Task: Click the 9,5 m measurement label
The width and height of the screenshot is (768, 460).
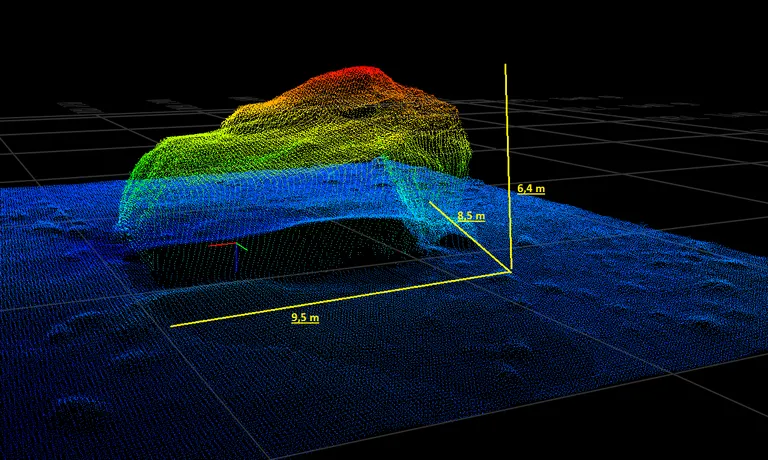Action: coord(304,317)
